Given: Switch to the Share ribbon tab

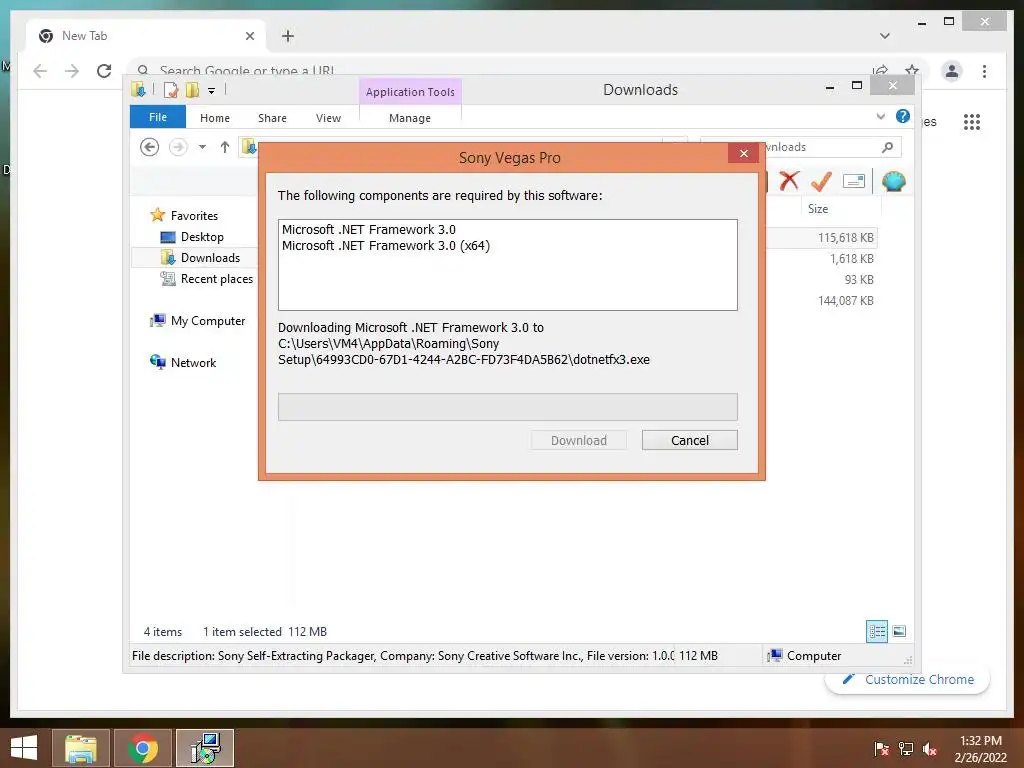Looking at the screenshot, I should click(x=272, y=118).
